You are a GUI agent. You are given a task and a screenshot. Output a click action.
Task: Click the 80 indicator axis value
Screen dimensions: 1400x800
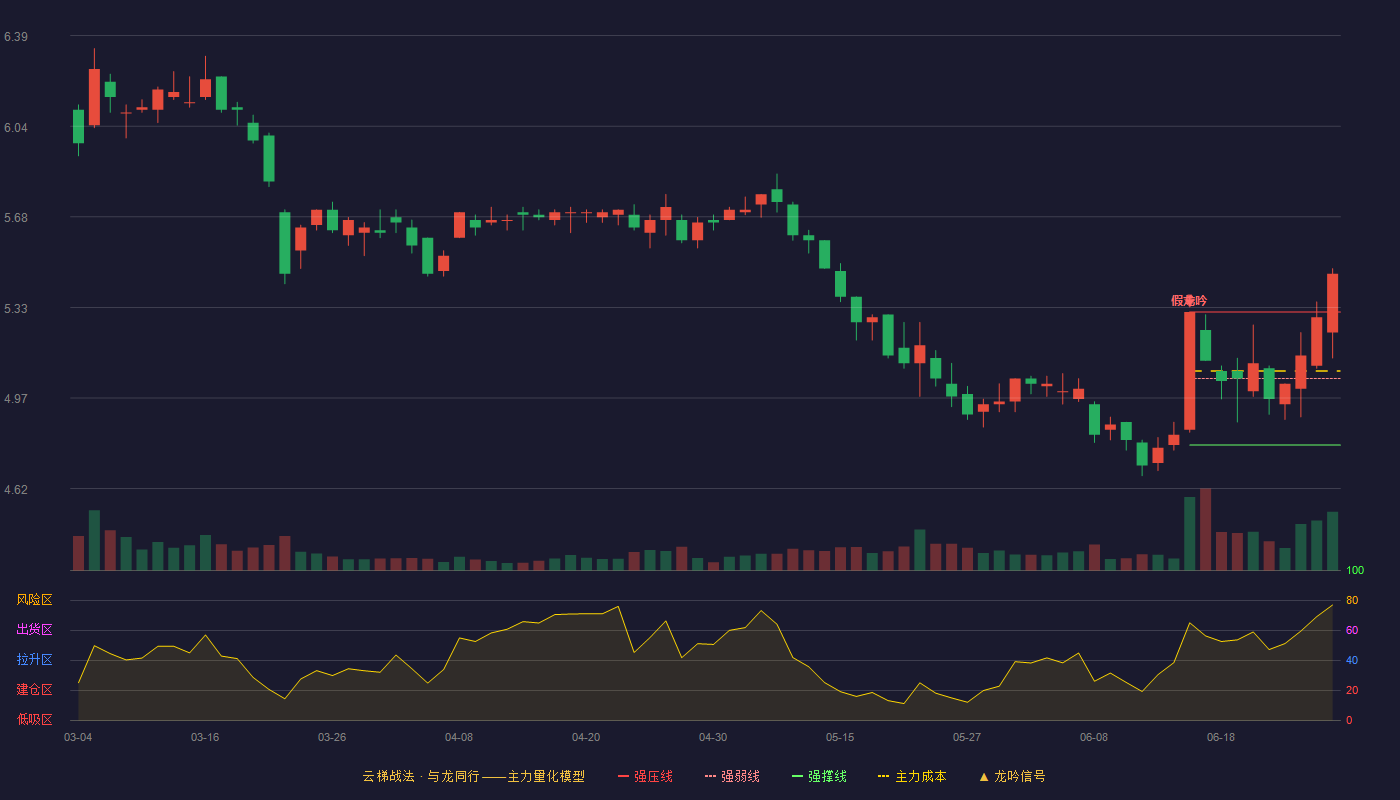tap(1352, 600)
